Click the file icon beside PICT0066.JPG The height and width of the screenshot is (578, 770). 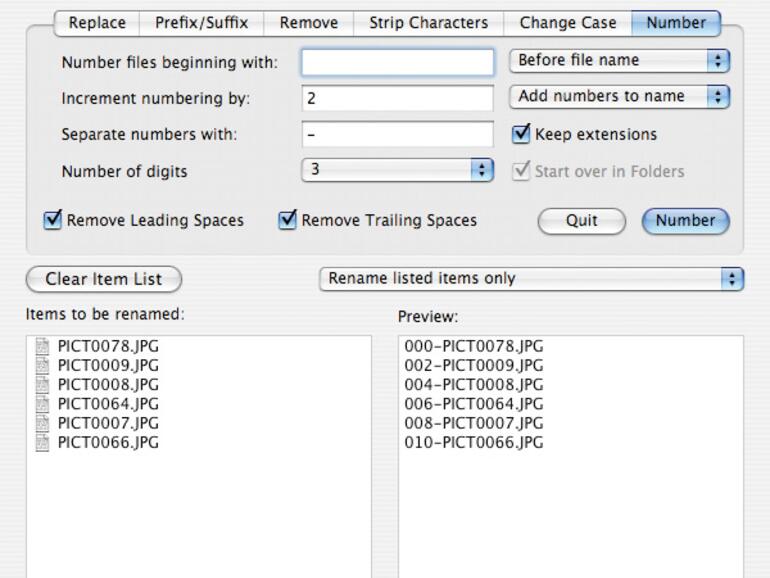pos(42,442)
